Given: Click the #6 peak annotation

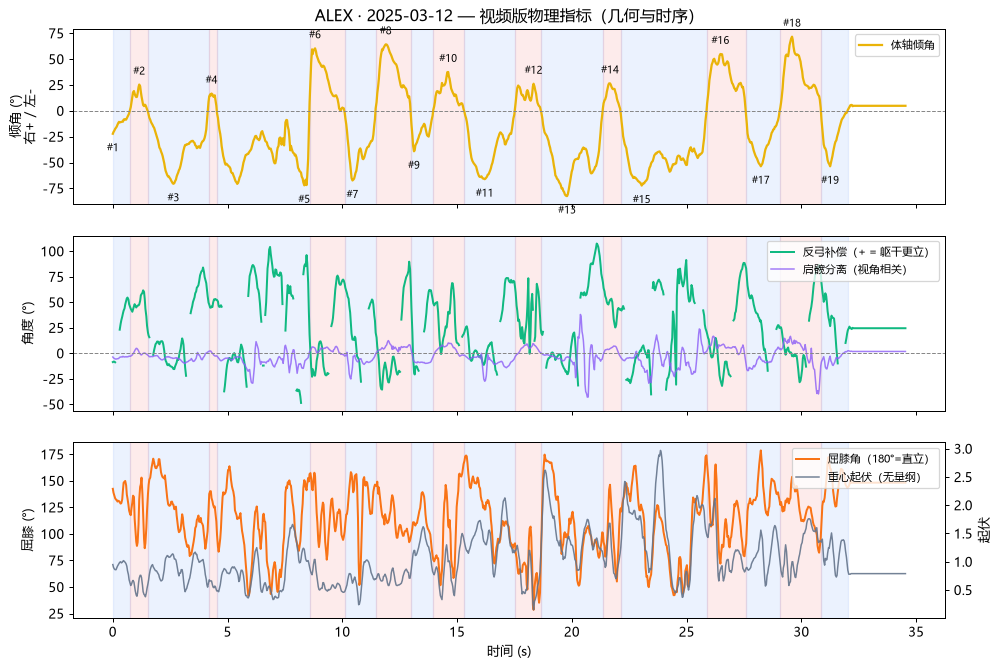Looking at the screenshot, I should pyautogui.click(x=315, y=34).
